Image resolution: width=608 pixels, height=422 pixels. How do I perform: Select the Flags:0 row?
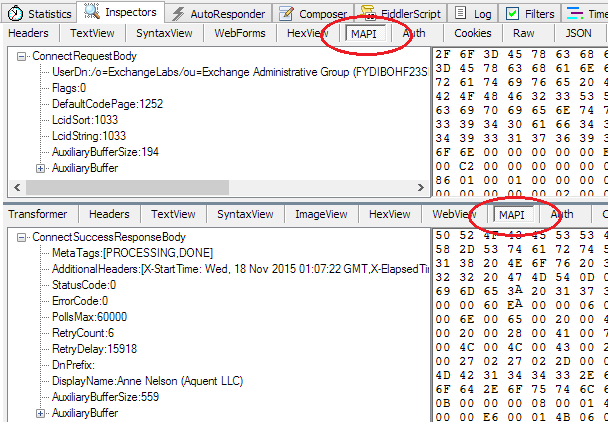(69, 88)
